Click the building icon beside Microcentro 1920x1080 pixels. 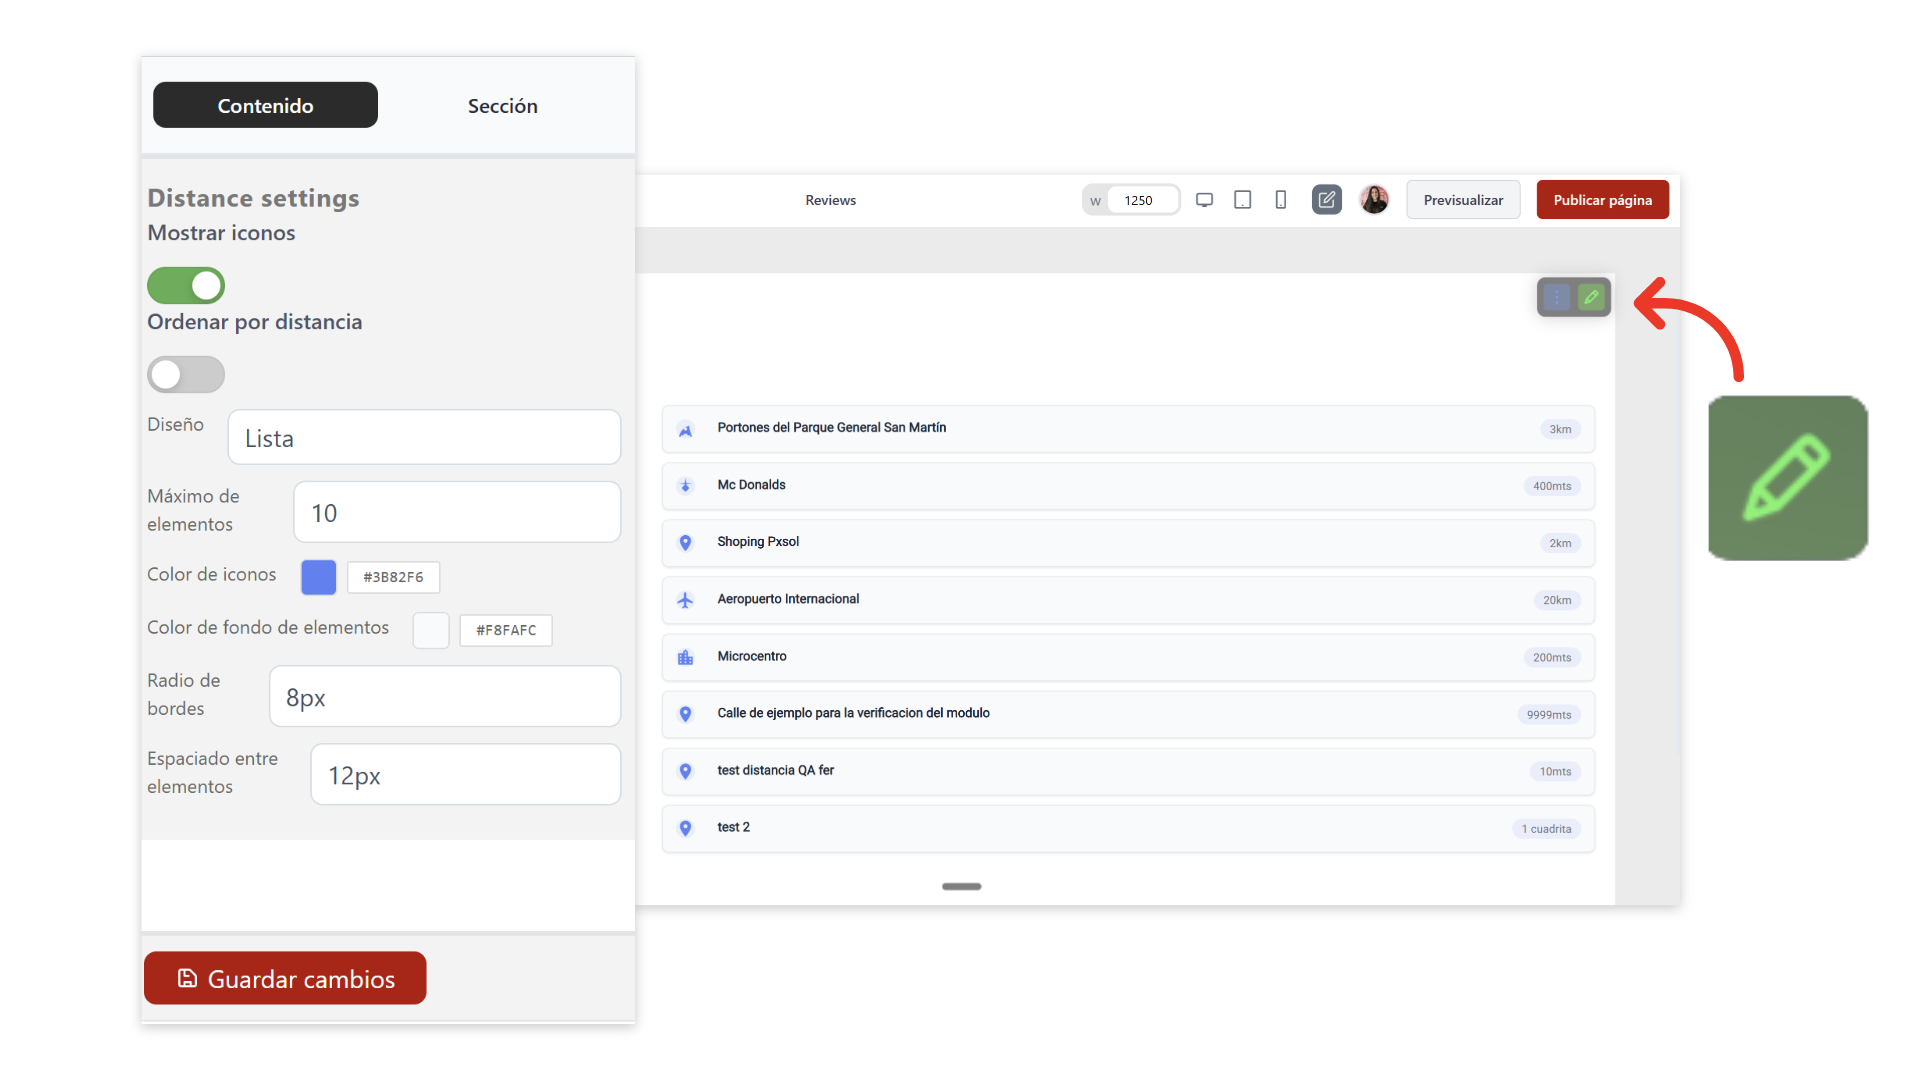click(685, 657)
